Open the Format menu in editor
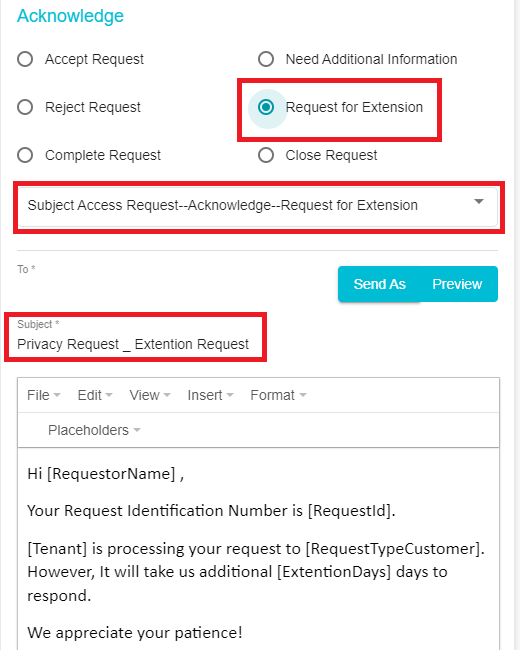The width and height of the screenshot is (520, 650). 278,395
